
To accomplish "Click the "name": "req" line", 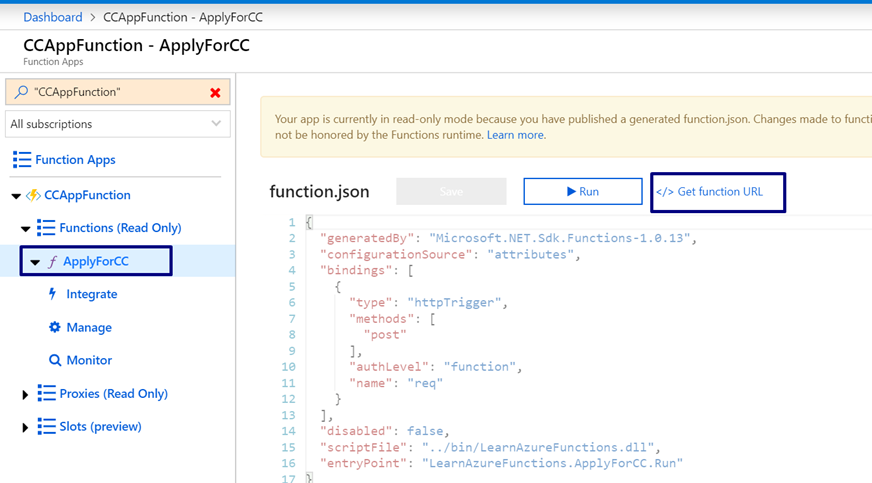I will 396,383.
